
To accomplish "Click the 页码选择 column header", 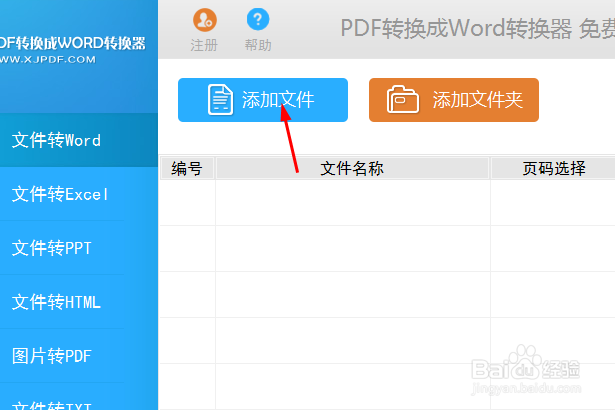I will click(x=553, y=169).
